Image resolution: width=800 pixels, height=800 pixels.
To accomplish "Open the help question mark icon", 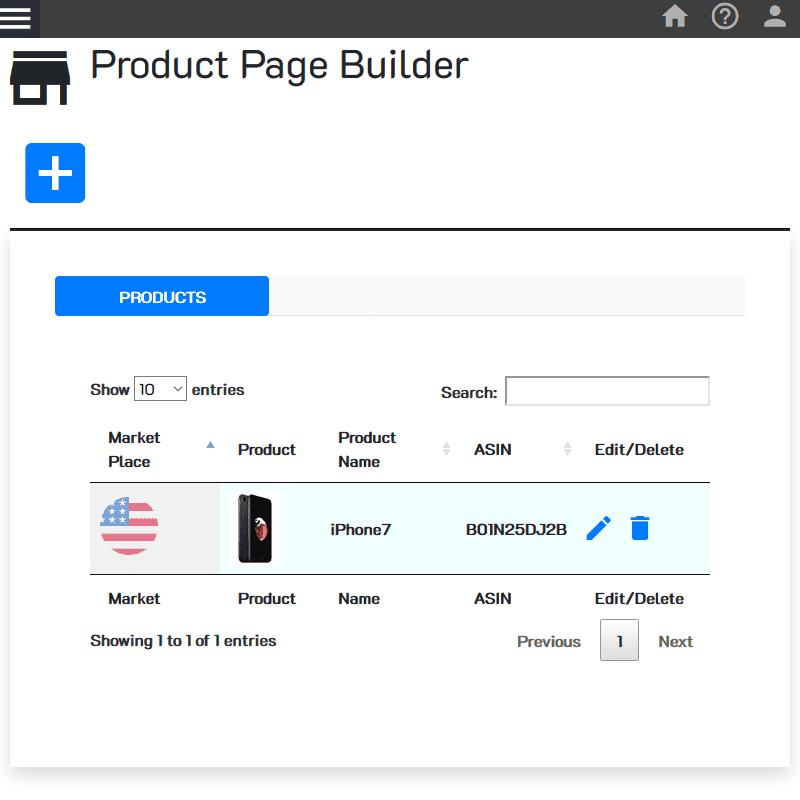I will click(x=725, y=17).
